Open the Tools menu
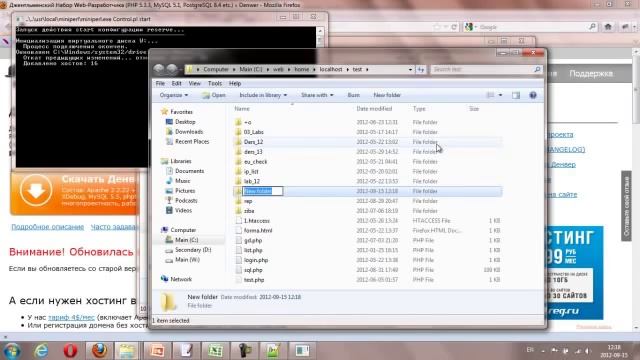 (x=215, y=83)
